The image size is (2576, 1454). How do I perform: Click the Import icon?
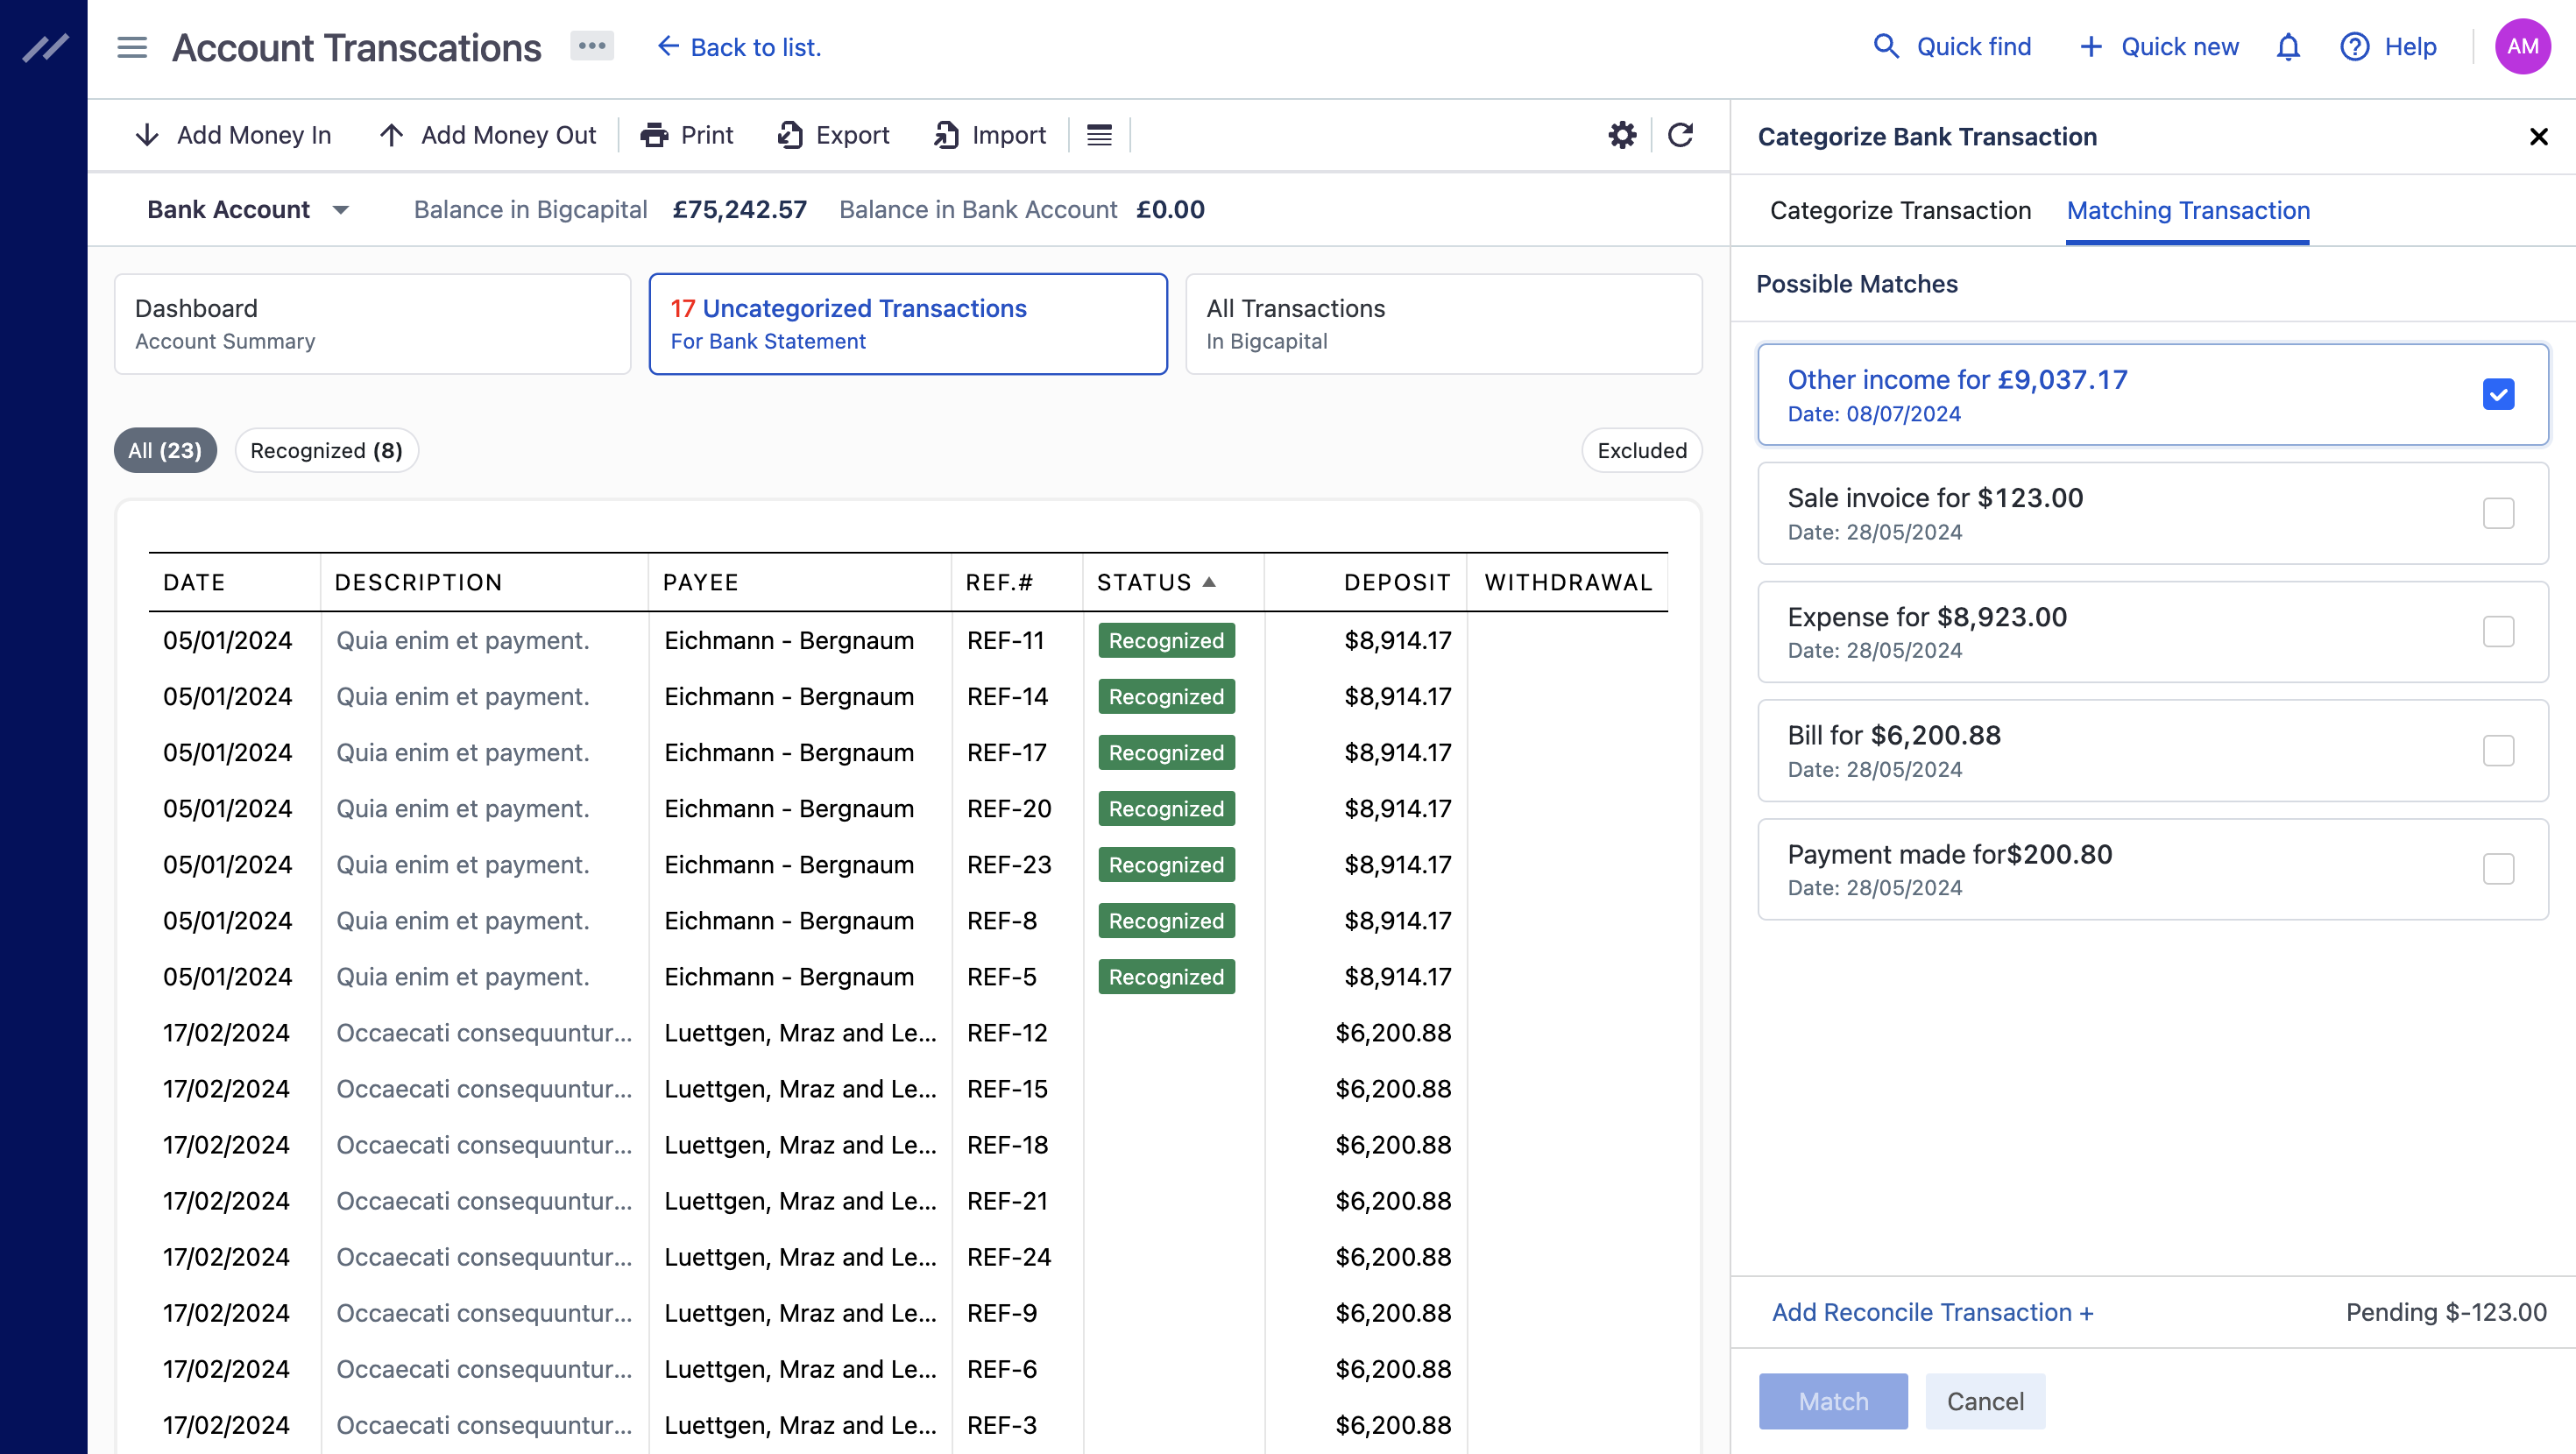tap(946, 135)
